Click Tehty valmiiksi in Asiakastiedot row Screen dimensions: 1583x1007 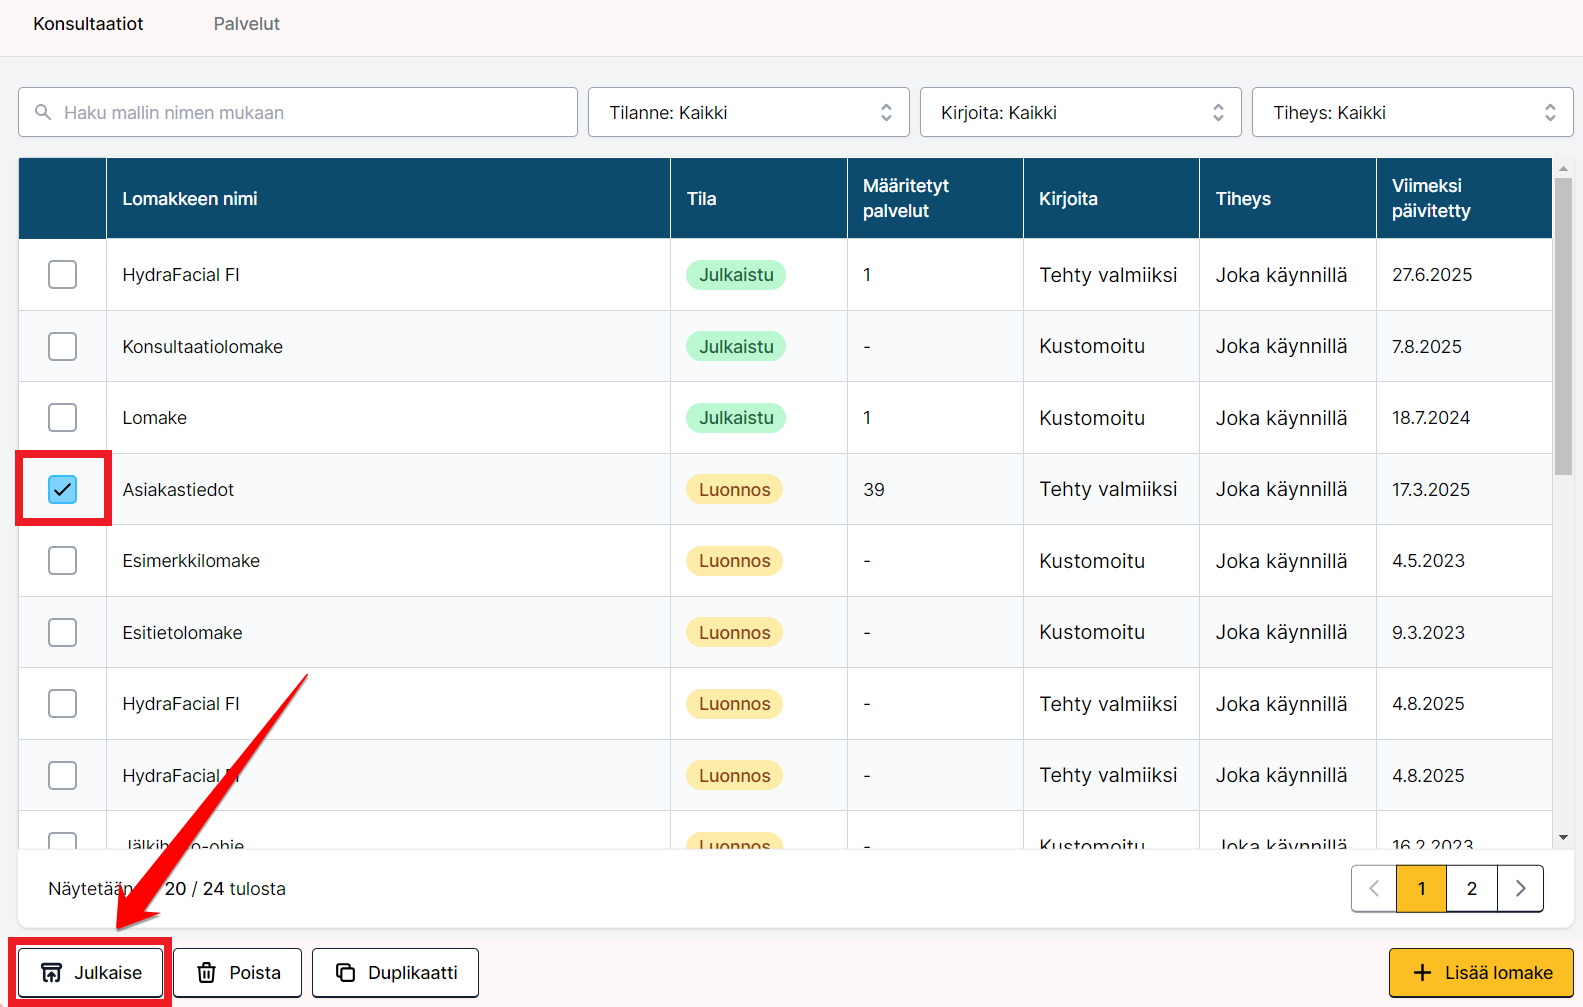click(x=1108, y=489)
